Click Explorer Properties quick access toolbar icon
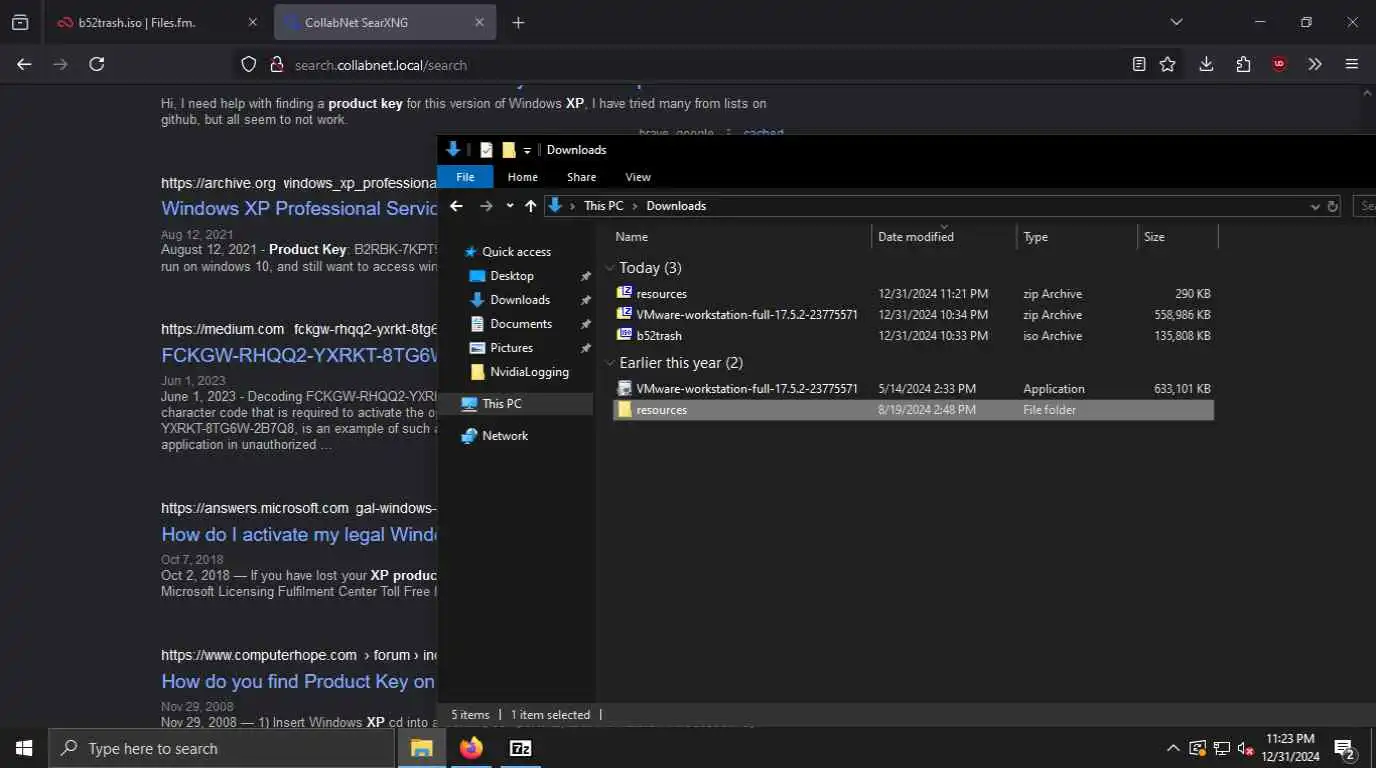The image size is (1376, 768). click(486, 150)
